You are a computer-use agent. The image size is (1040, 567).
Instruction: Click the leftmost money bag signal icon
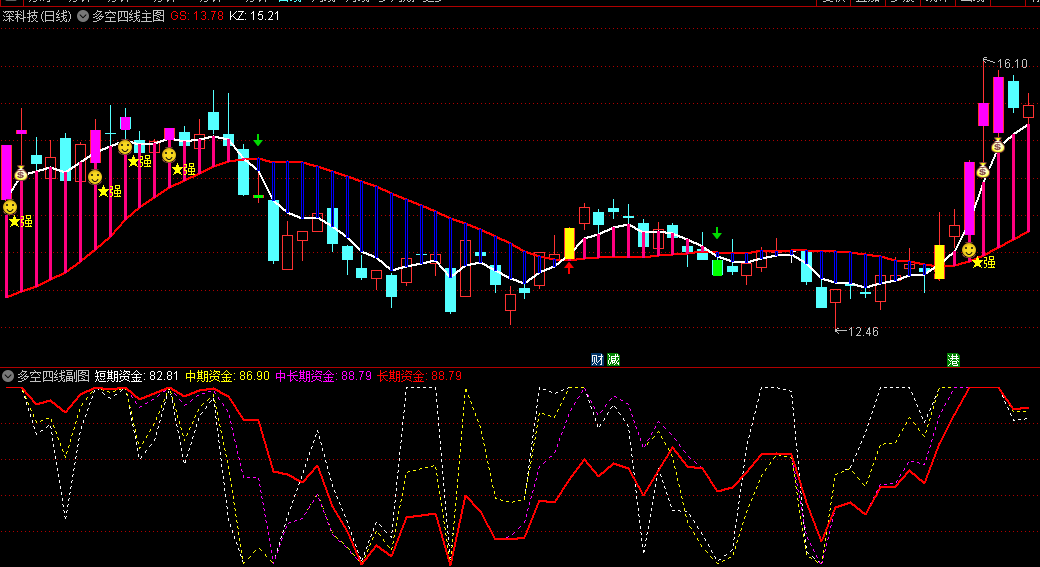(x=21, y=171)
